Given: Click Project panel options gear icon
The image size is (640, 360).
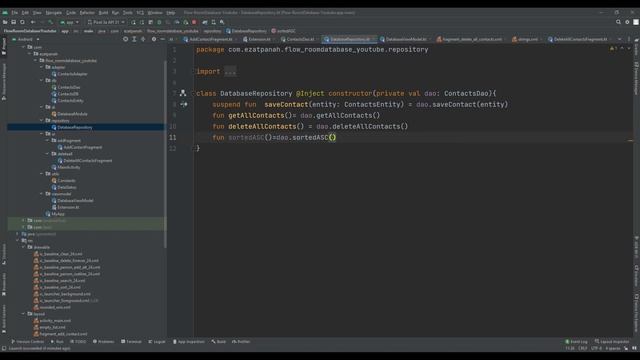Looking at the screenshot, I should [154, 39].
